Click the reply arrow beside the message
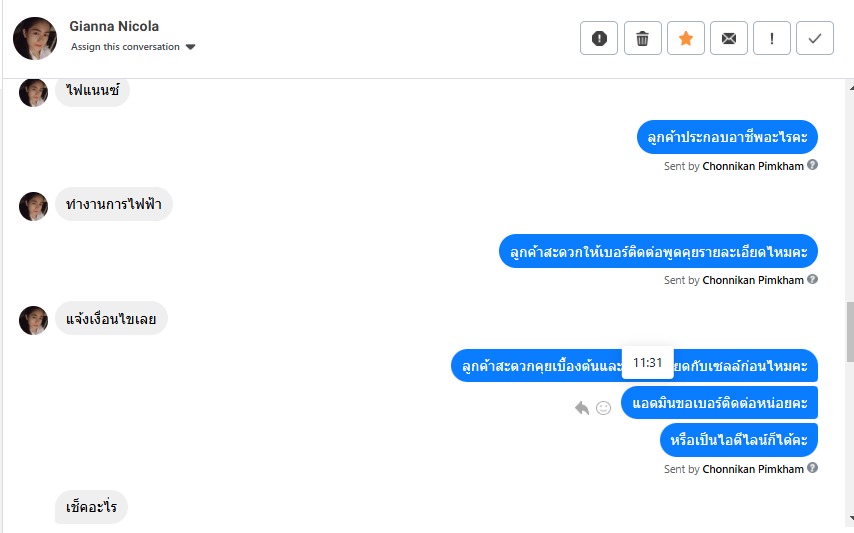Screen dimensions: 854x533 pos(582,408)
